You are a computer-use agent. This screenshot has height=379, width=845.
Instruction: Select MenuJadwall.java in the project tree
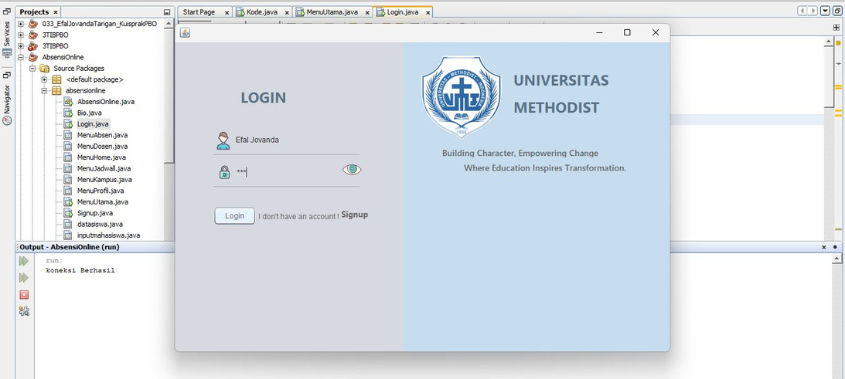(103, 168)
